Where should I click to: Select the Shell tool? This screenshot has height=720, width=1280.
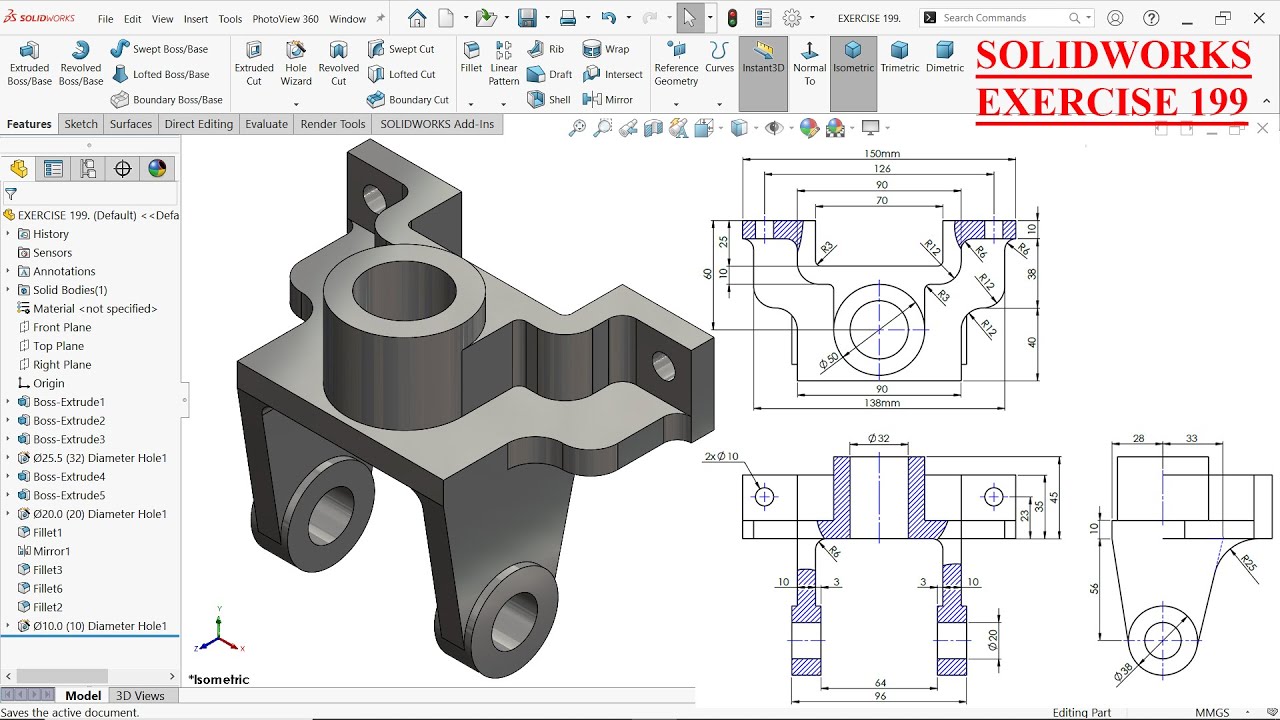point(548,99)
